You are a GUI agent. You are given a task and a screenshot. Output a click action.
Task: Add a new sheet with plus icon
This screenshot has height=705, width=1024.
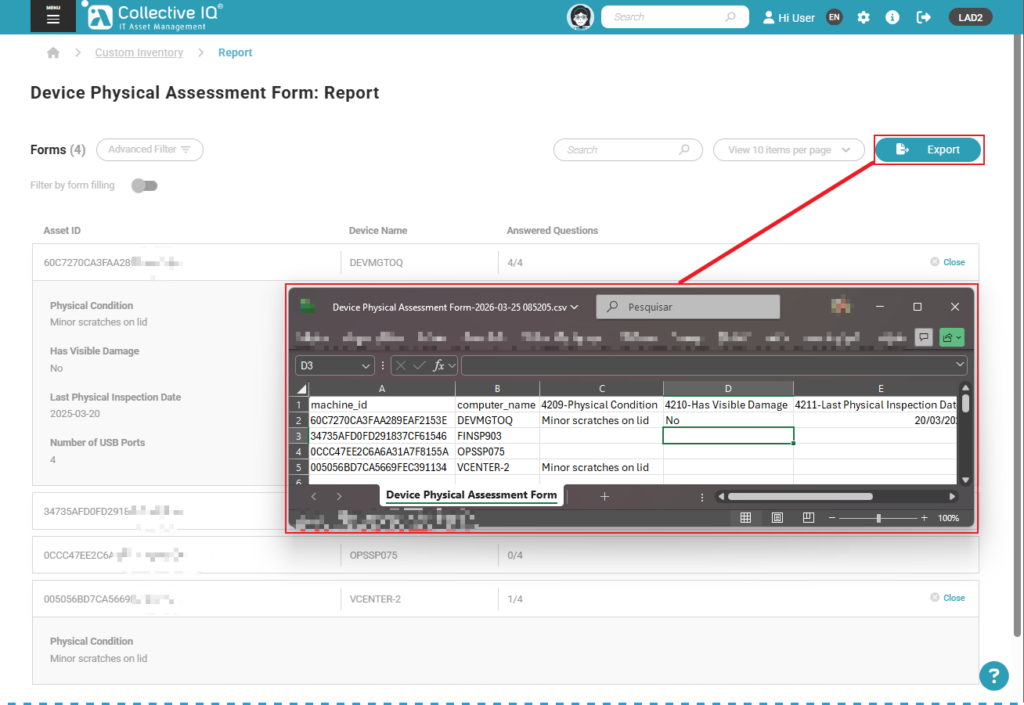tap(604, 496)
